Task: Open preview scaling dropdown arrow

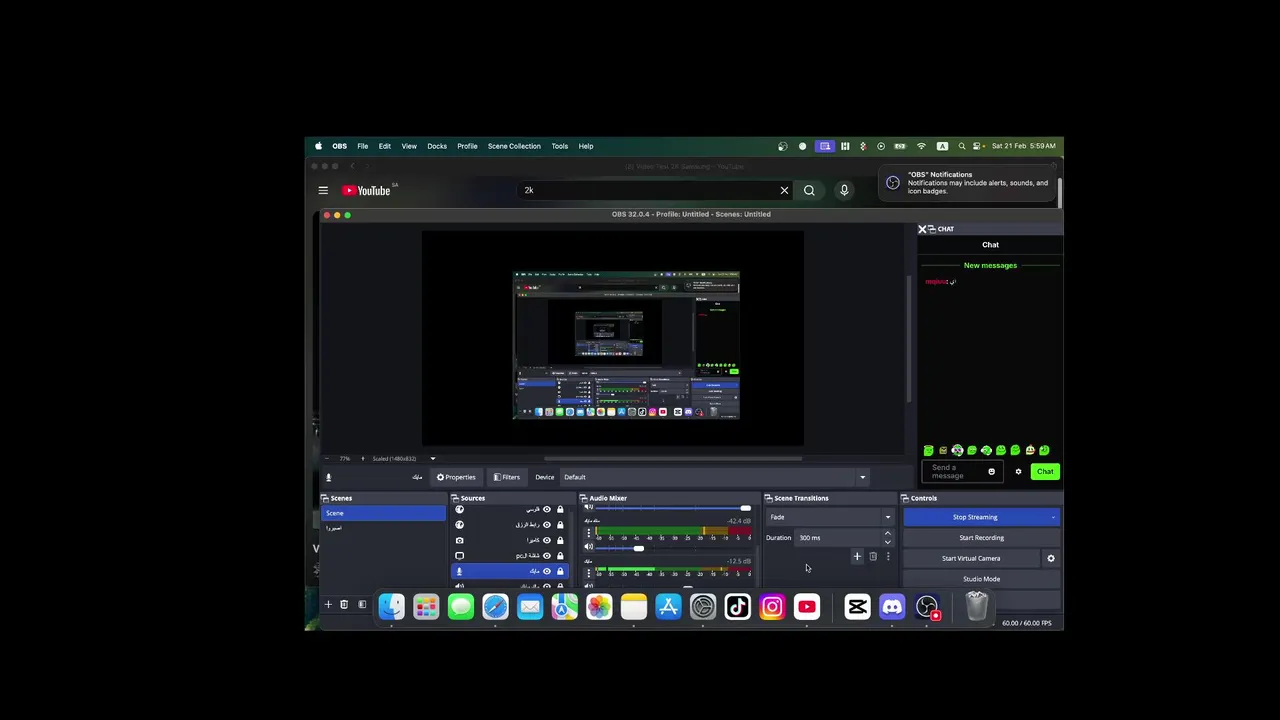Action: click(433, 459)
